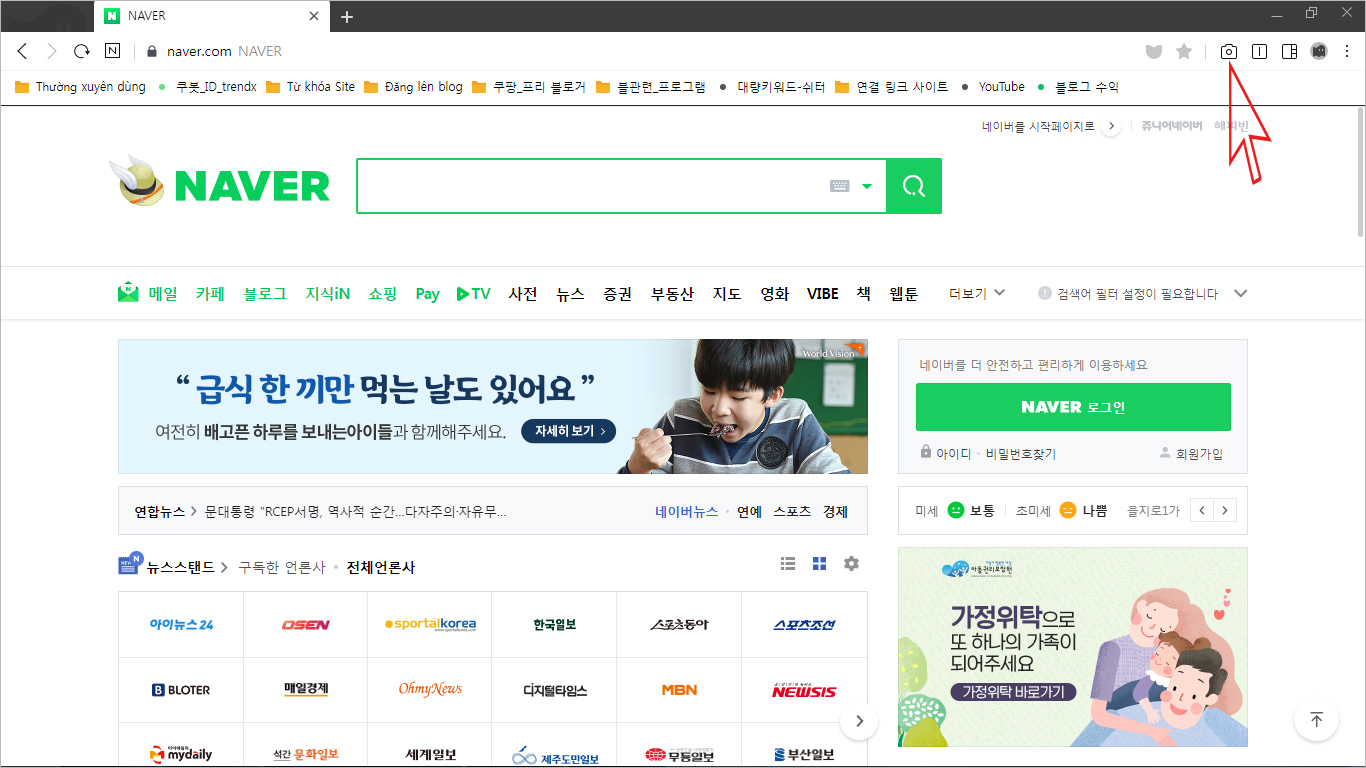The image size is (1366, 768).
Task: Open the 지식iN menu link
Action: coord(328,294)
